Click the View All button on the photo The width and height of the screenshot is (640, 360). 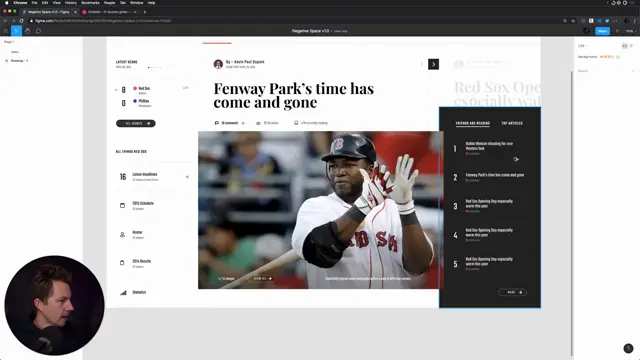262,279
